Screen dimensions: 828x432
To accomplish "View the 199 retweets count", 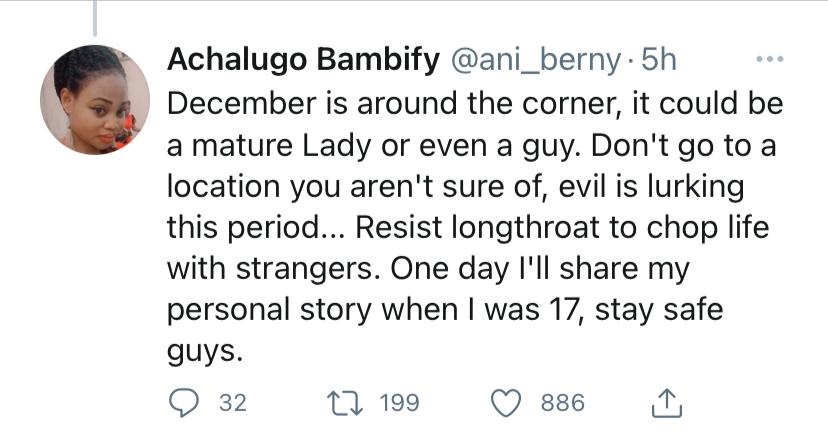I will tap(400, 403).
